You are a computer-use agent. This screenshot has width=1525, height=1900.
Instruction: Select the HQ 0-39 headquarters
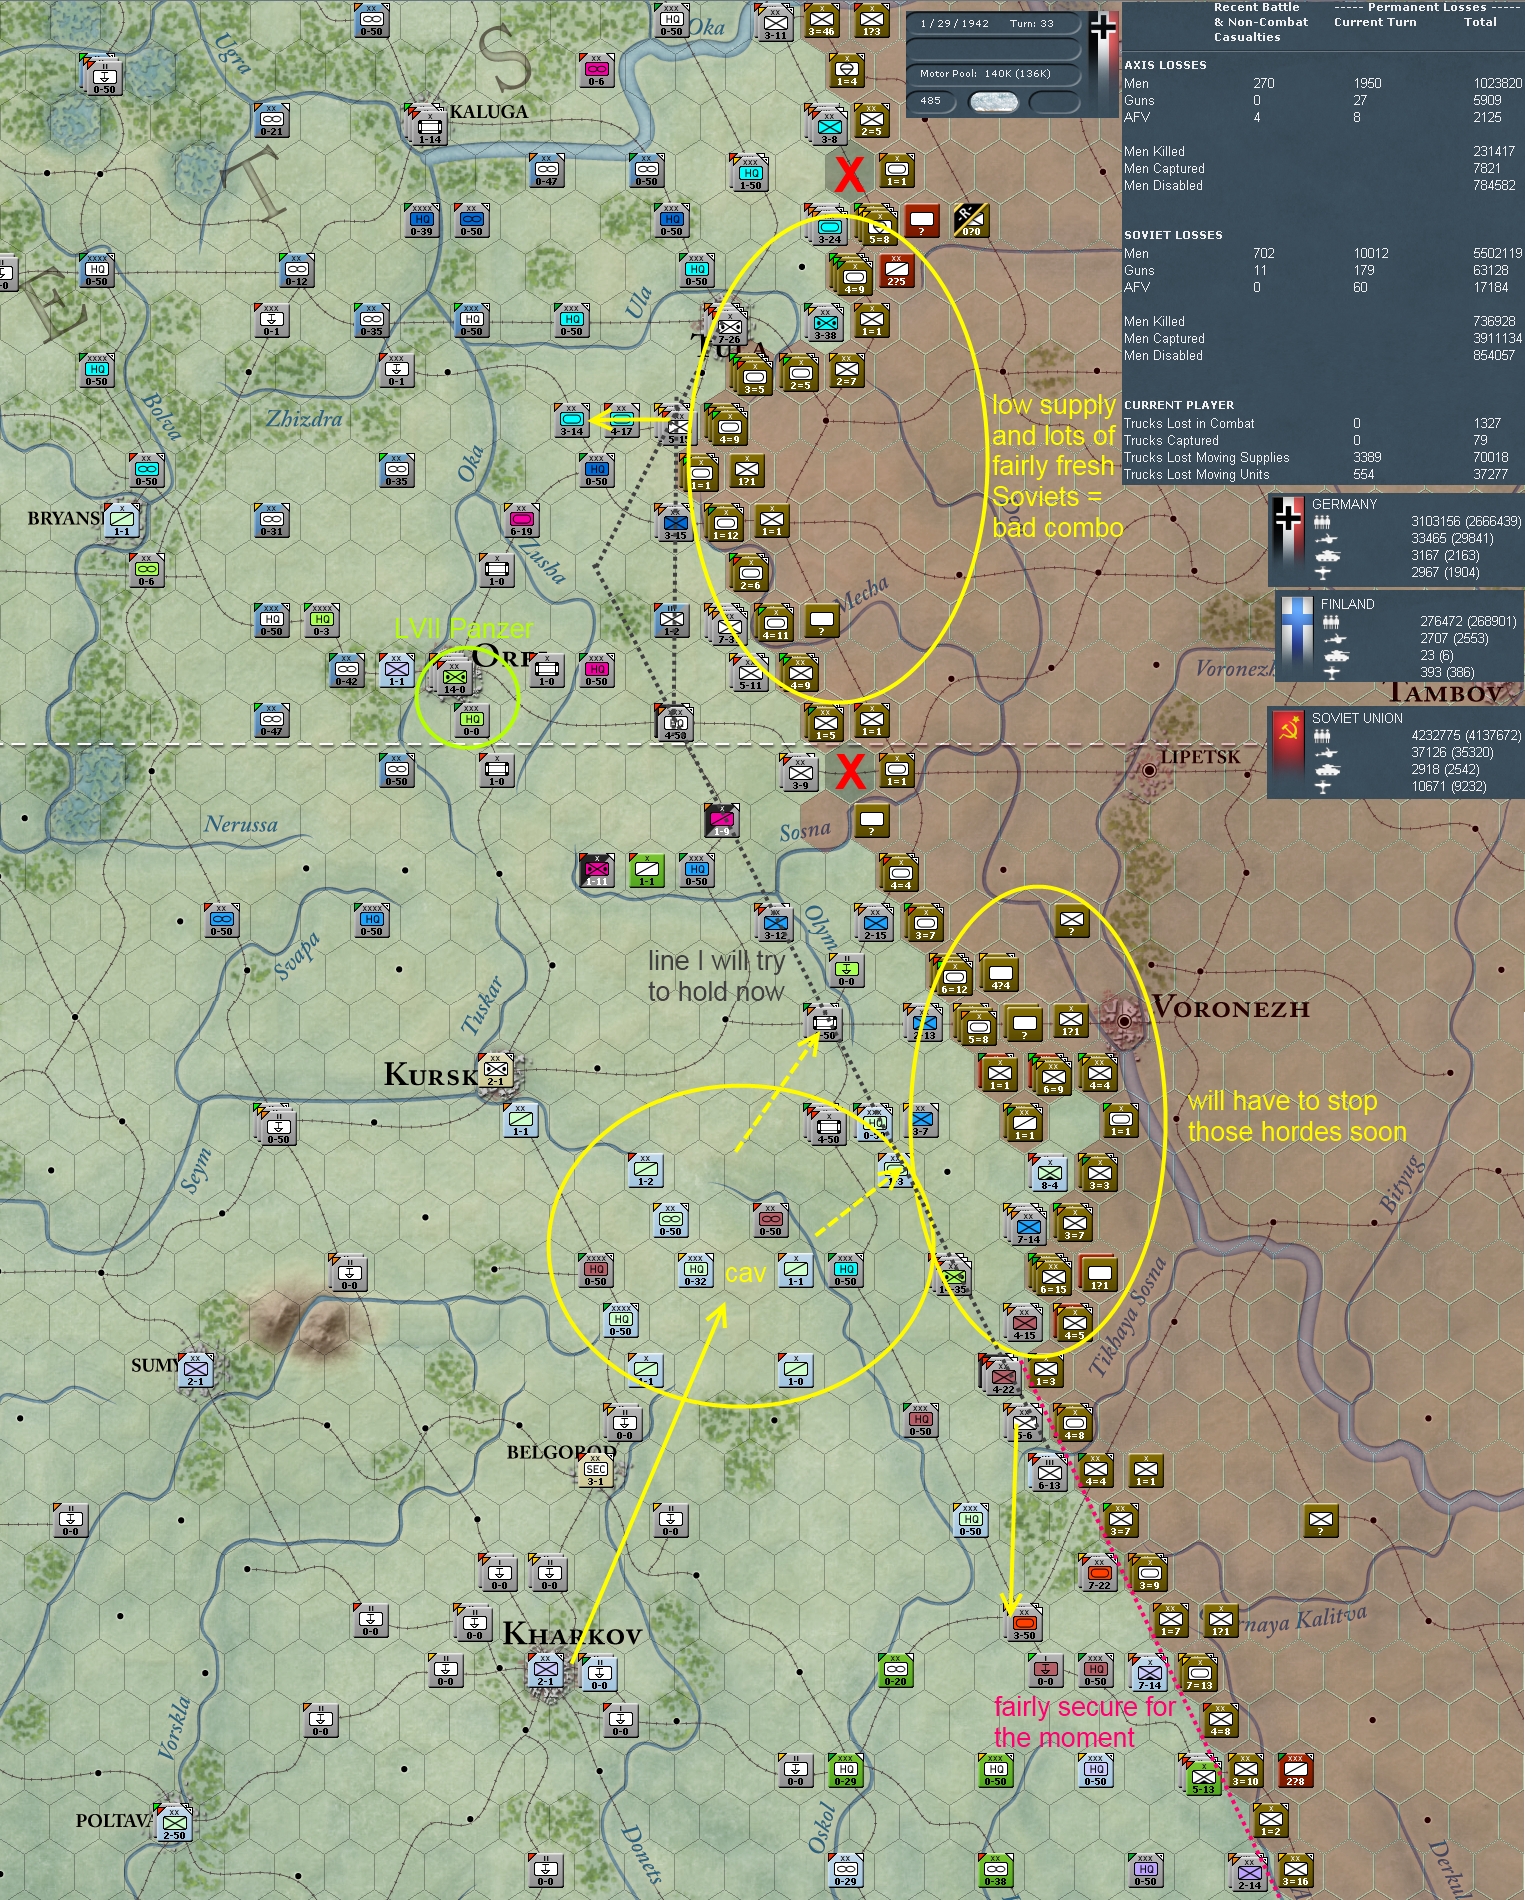[x=421, y=220]
